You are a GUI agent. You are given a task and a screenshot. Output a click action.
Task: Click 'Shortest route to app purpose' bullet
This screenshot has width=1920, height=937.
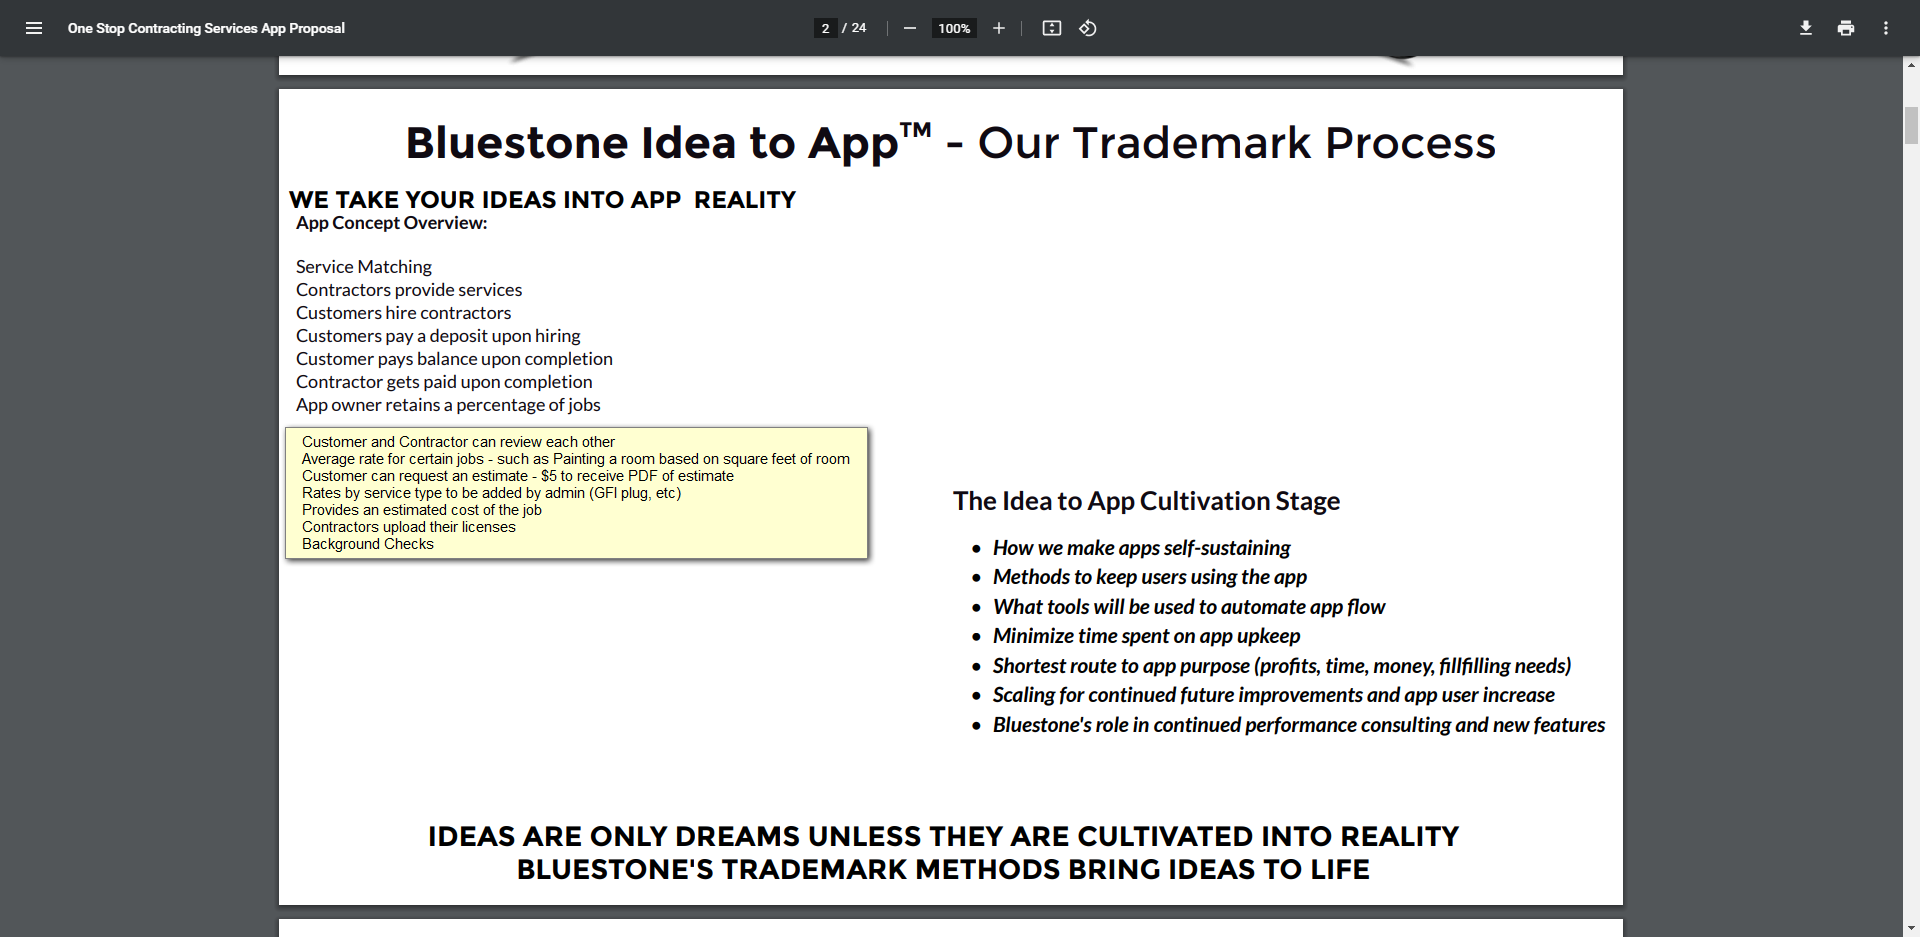tap(1282, 666)
